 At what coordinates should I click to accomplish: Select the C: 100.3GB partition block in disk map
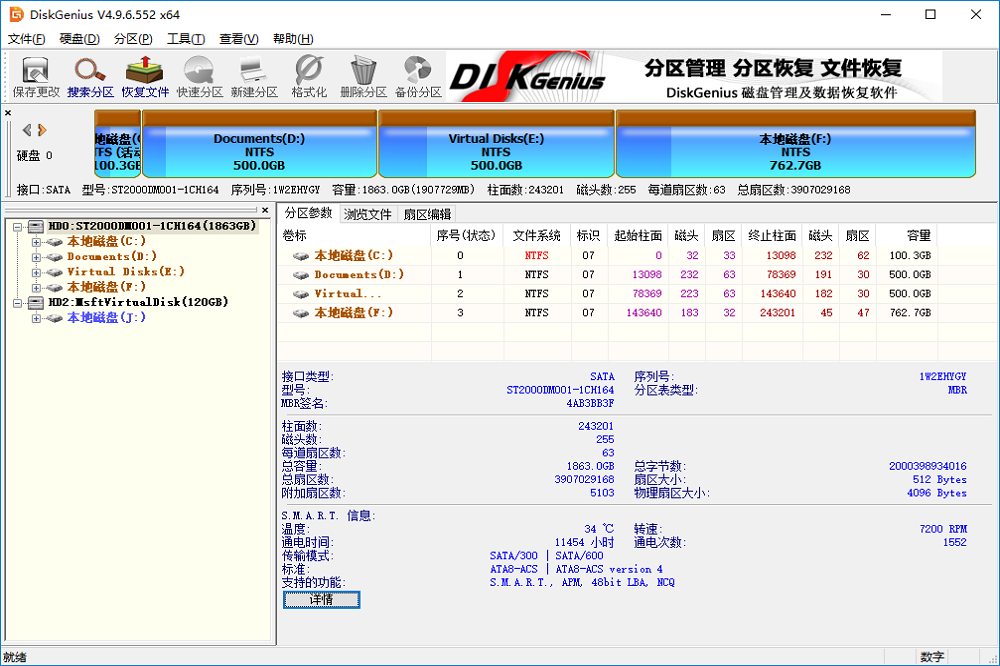tap(117, 144)
